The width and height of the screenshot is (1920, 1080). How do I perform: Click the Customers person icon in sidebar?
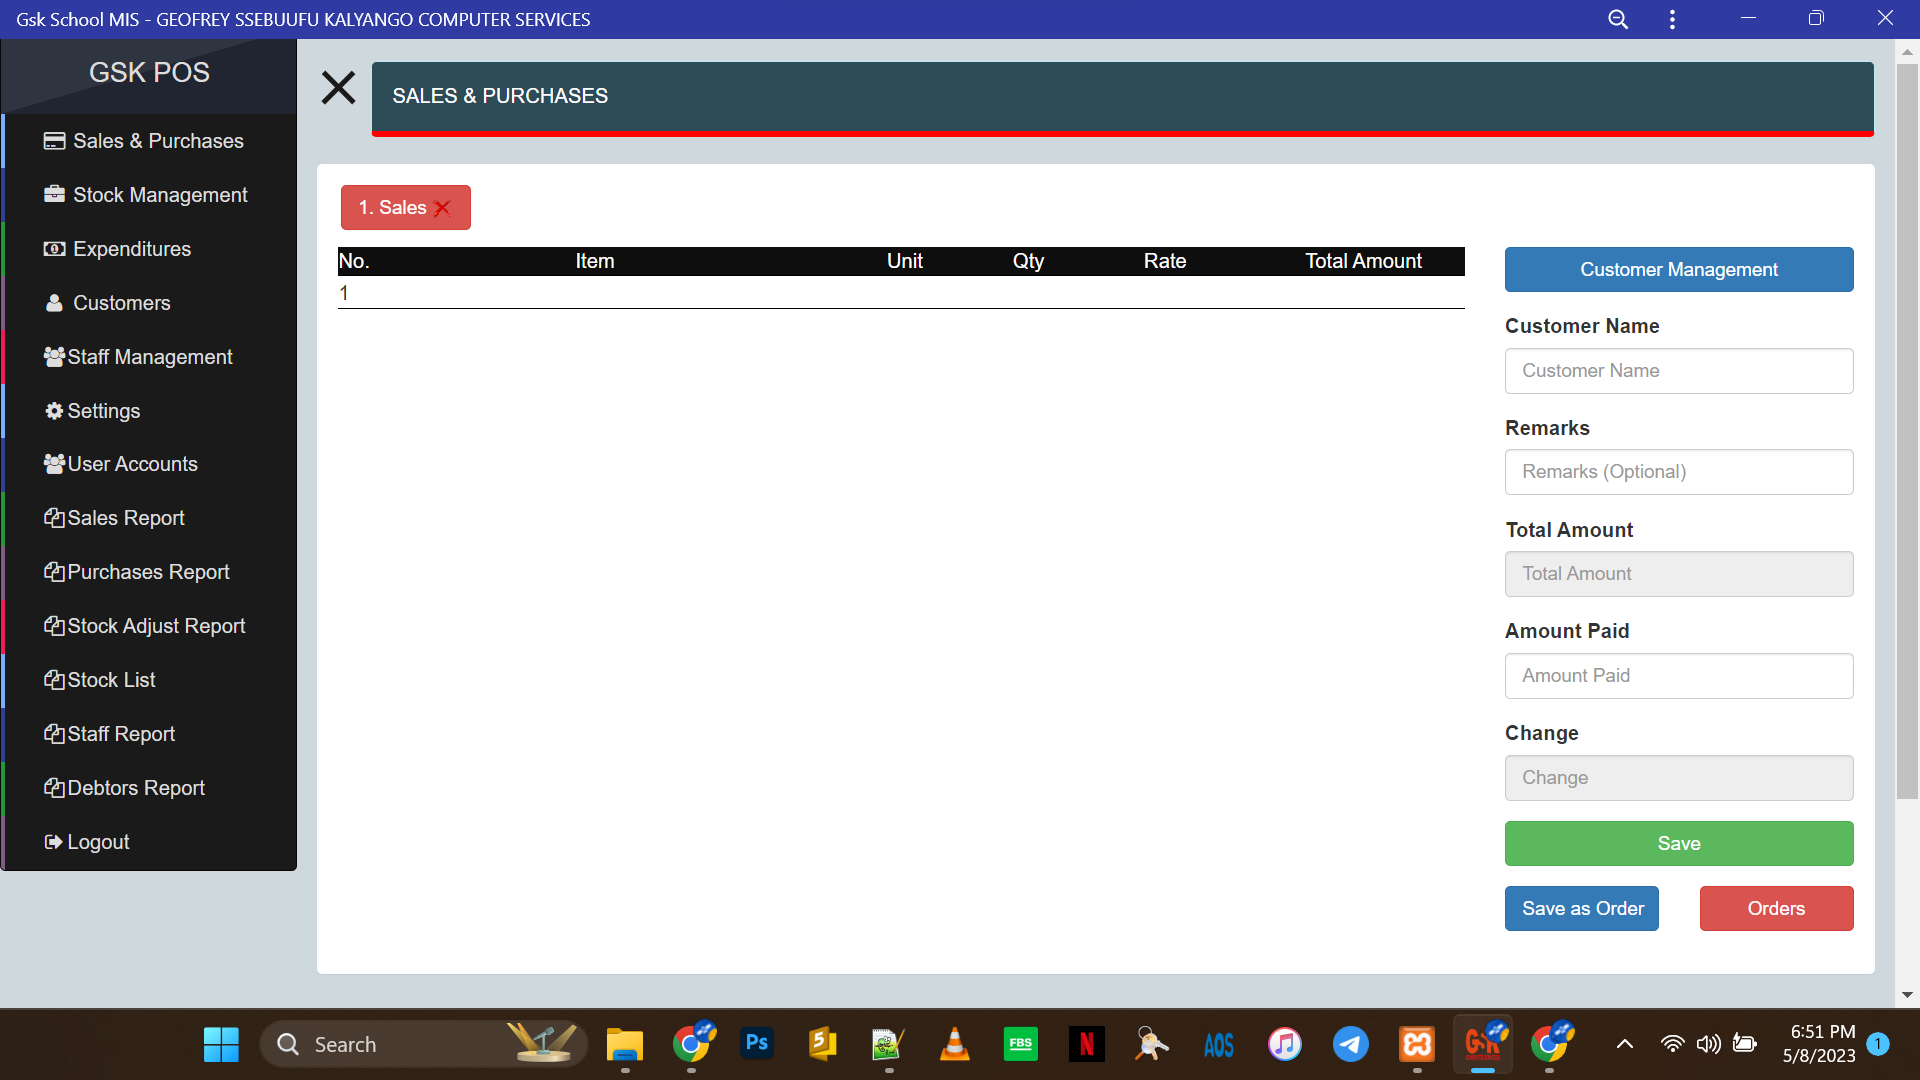coord(54,303)
